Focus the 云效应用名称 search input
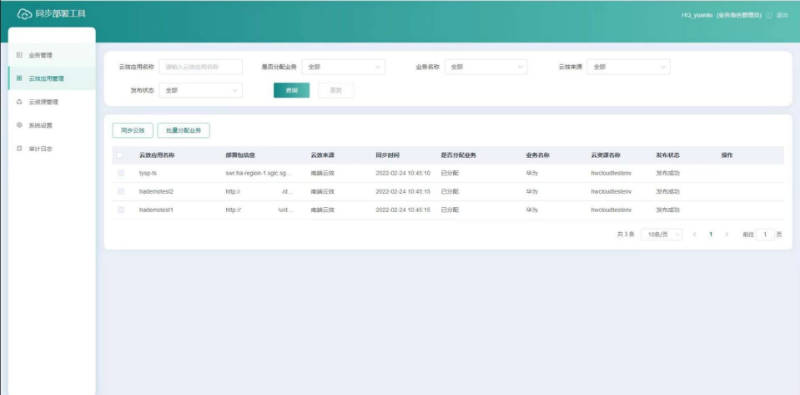800x395 pixels. [x=201, y=67]
